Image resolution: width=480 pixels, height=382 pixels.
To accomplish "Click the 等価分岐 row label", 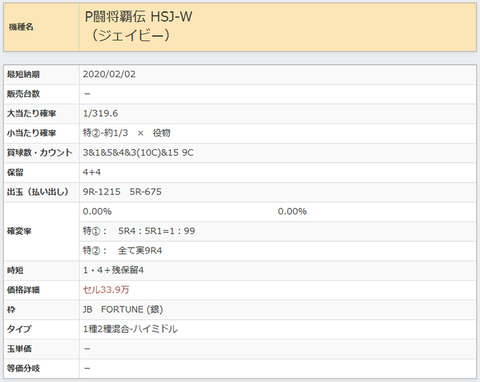I will [x=23, y=368].
